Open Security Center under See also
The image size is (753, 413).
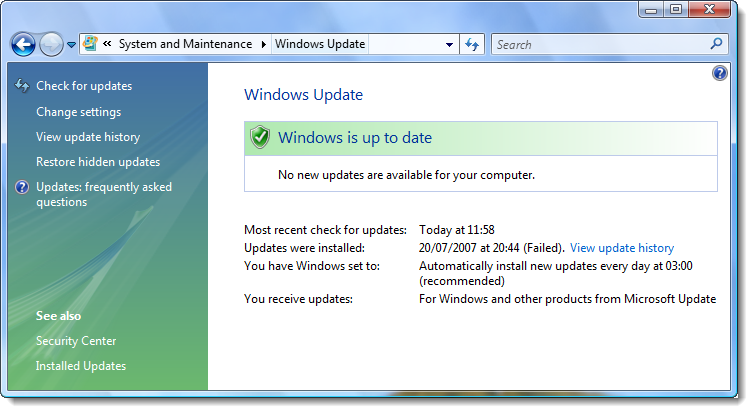(x=76, y=341)
